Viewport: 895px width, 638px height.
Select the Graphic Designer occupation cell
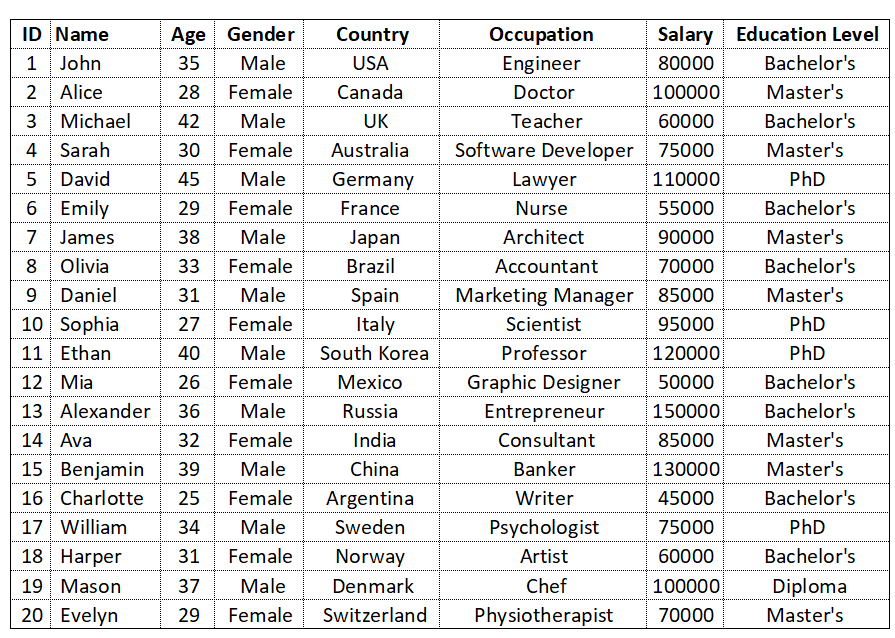pyautogui.click(x=543, y=382)
